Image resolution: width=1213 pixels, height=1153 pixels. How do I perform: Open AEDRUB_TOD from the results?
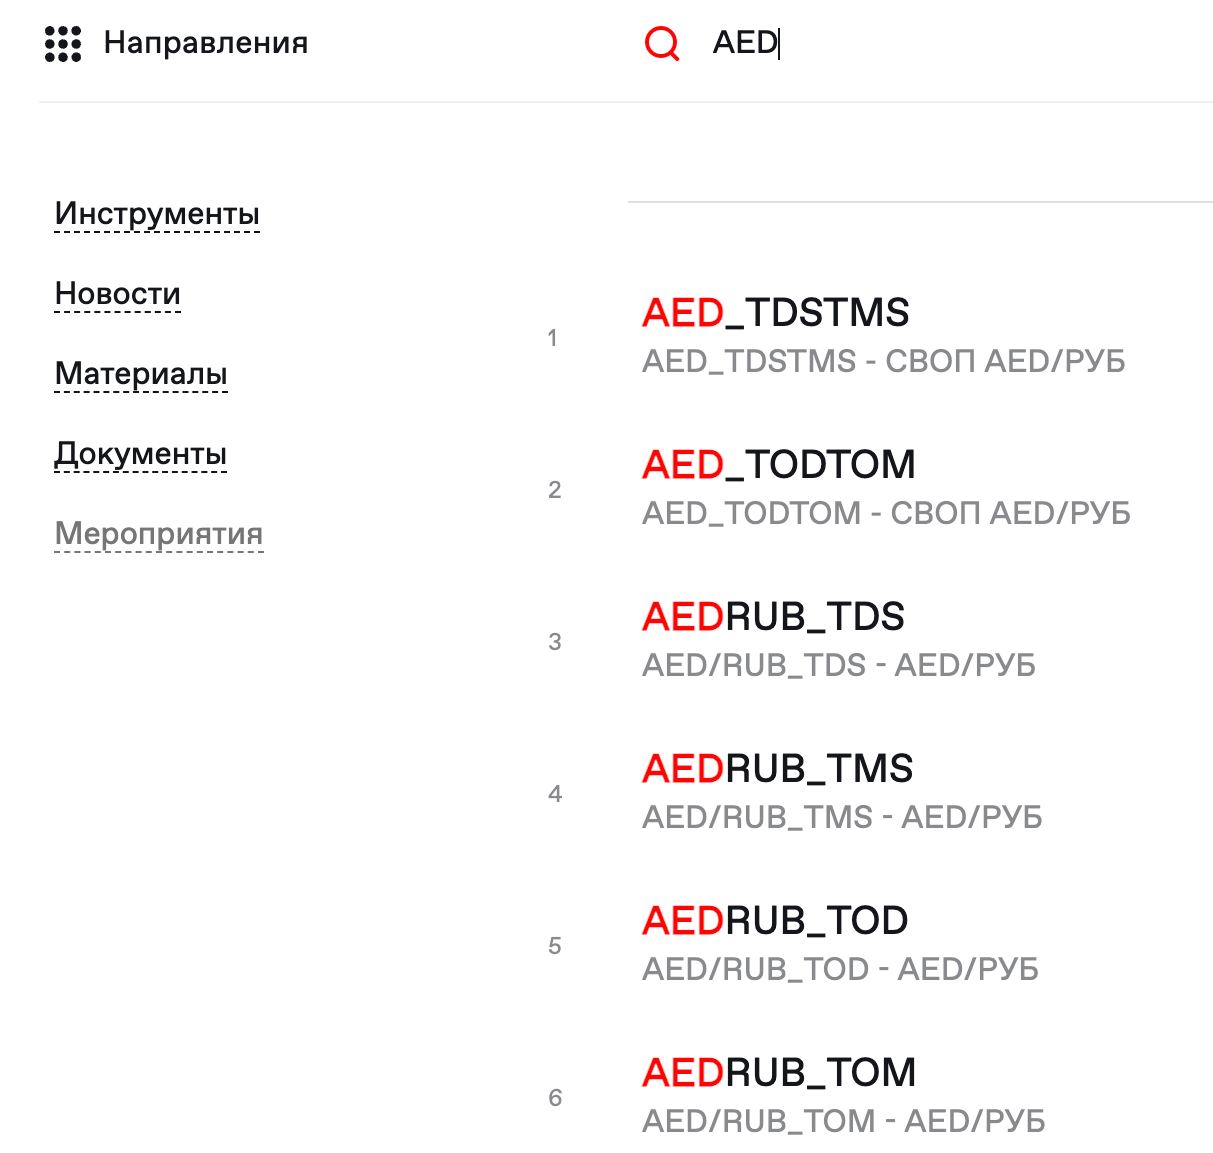pyautogui.click(x=774, y=920)
